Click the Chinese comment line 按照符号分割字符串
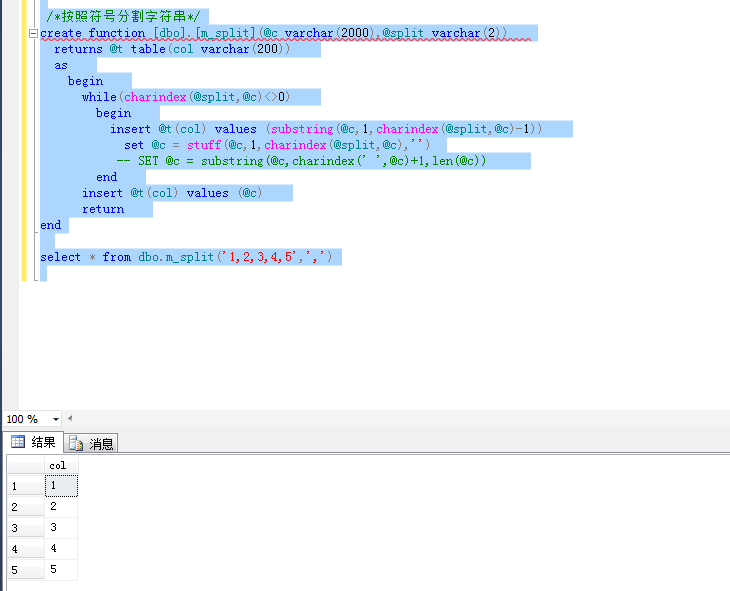This screenshot has height=591, width=730. (x=123, y=17)
